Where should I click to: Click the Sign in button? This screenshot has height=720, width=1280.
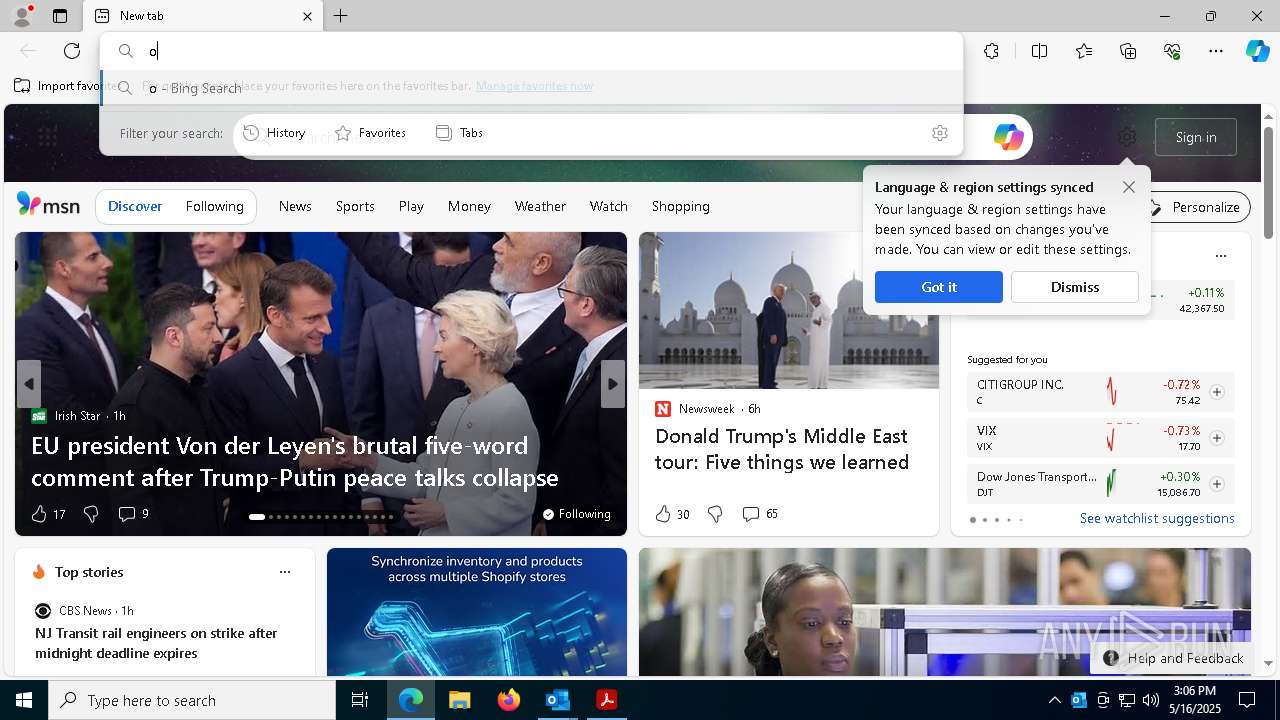(x=1196, y=137)
